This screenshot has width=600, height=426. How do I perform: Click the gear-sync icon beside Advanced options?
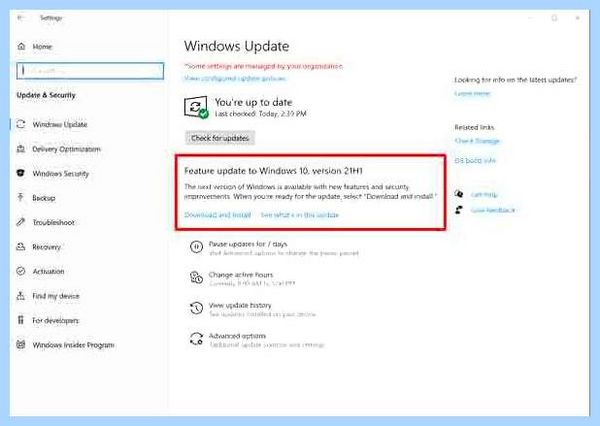click(196, 339)
